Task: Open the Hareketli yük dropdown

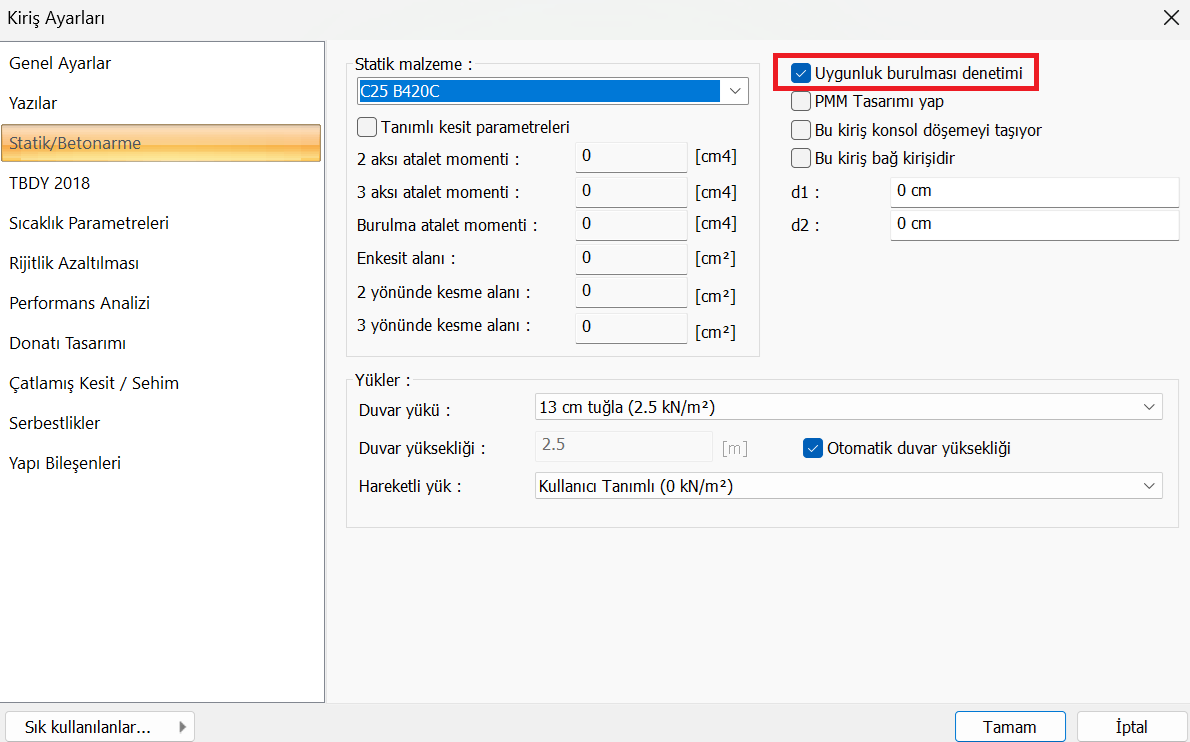Action: (x=1147, y=486)
